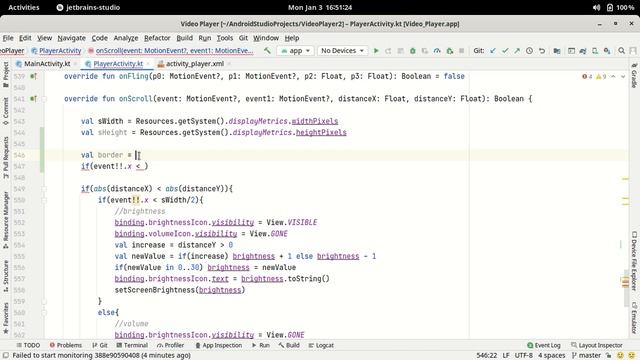The image size is (640, 360).
Task: Open Device File Explorer on right edge
Action: point(634,261)
